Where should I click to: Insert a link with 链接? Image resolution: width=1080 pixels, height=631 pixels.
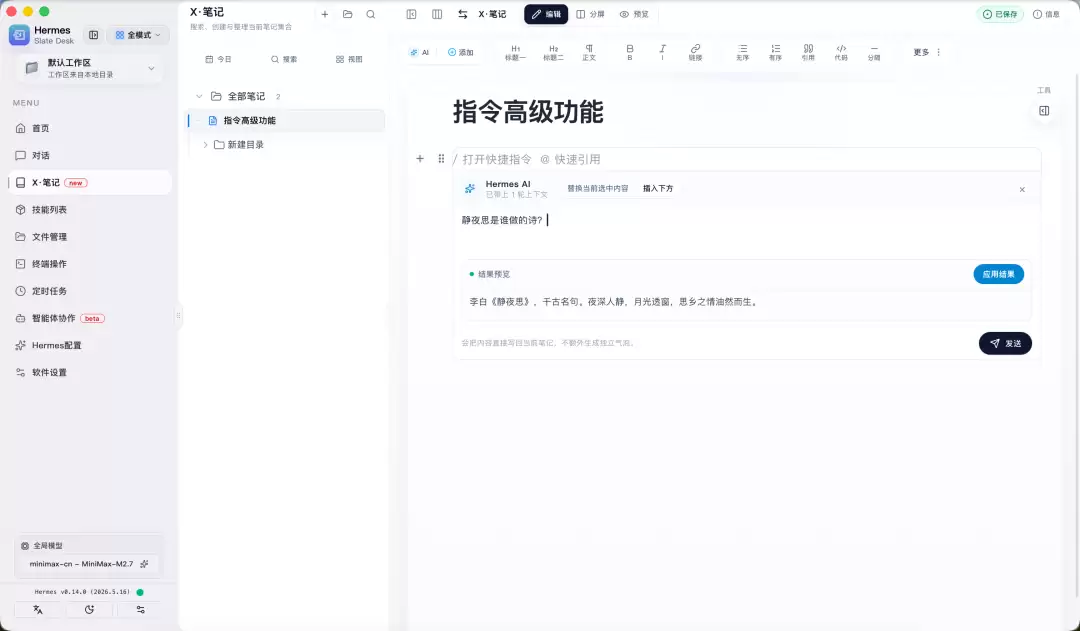tap(696, 52)
